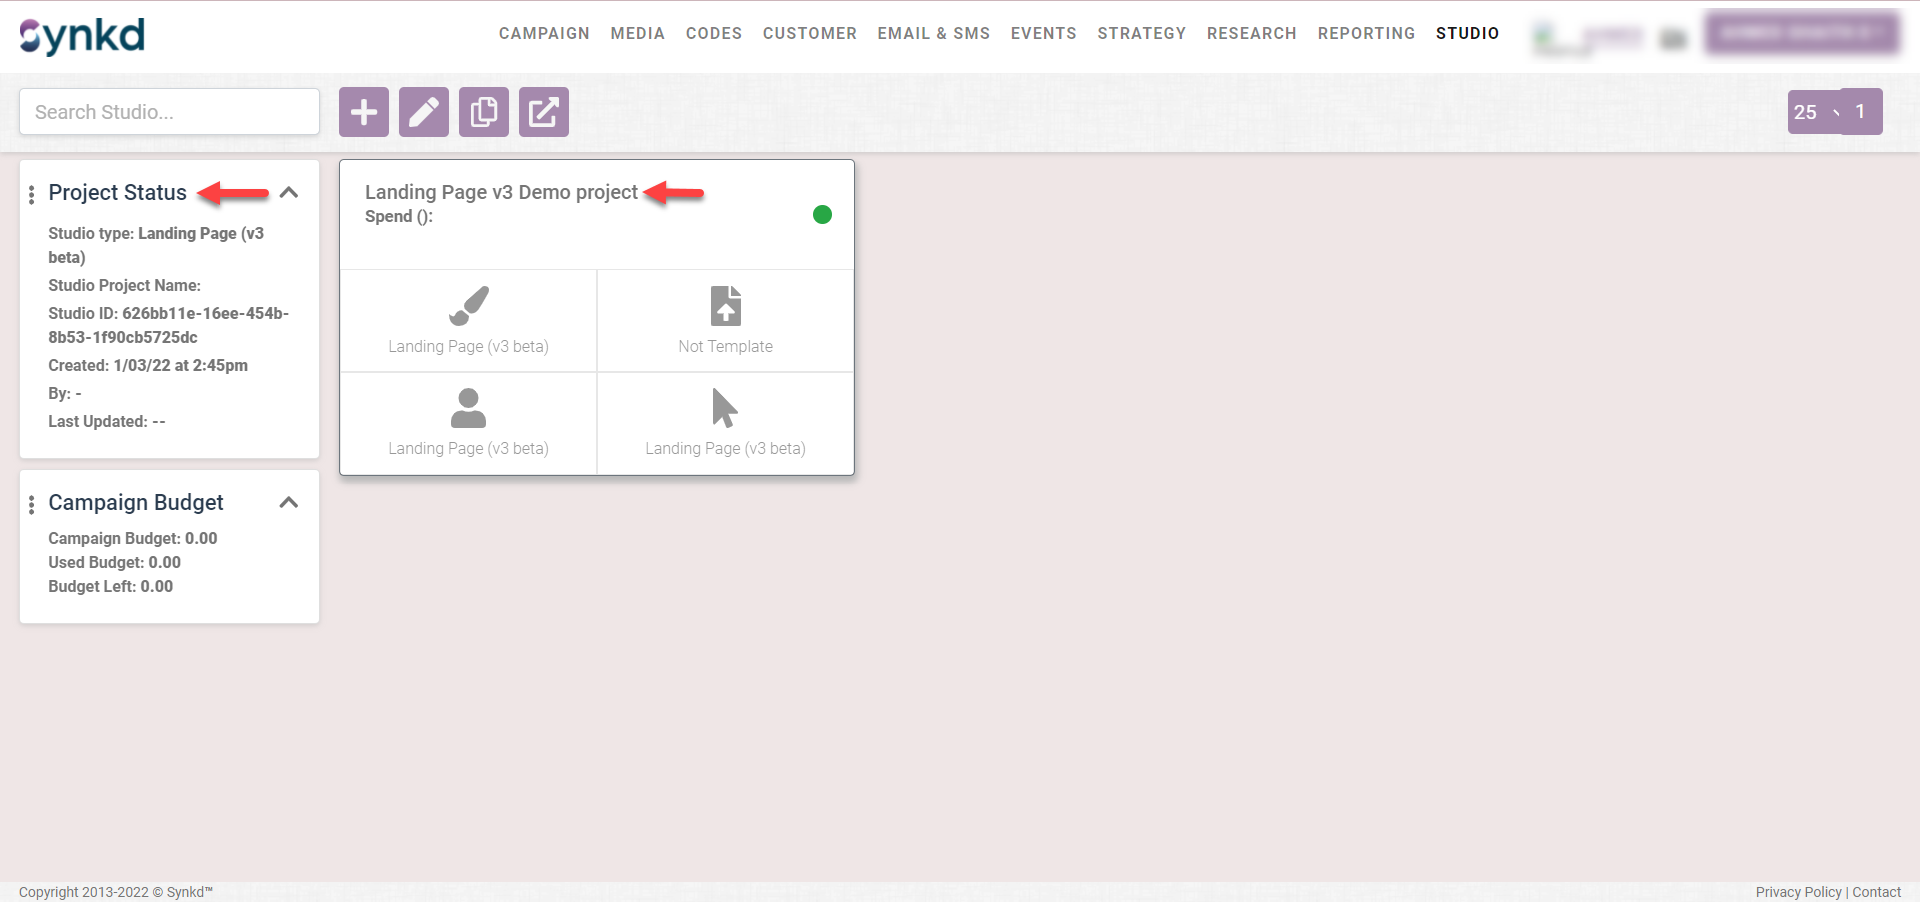Collapse the Campaign Budget panel
Image resolution: width=1920 pixels, height=902 pixels.
[289, 503]
